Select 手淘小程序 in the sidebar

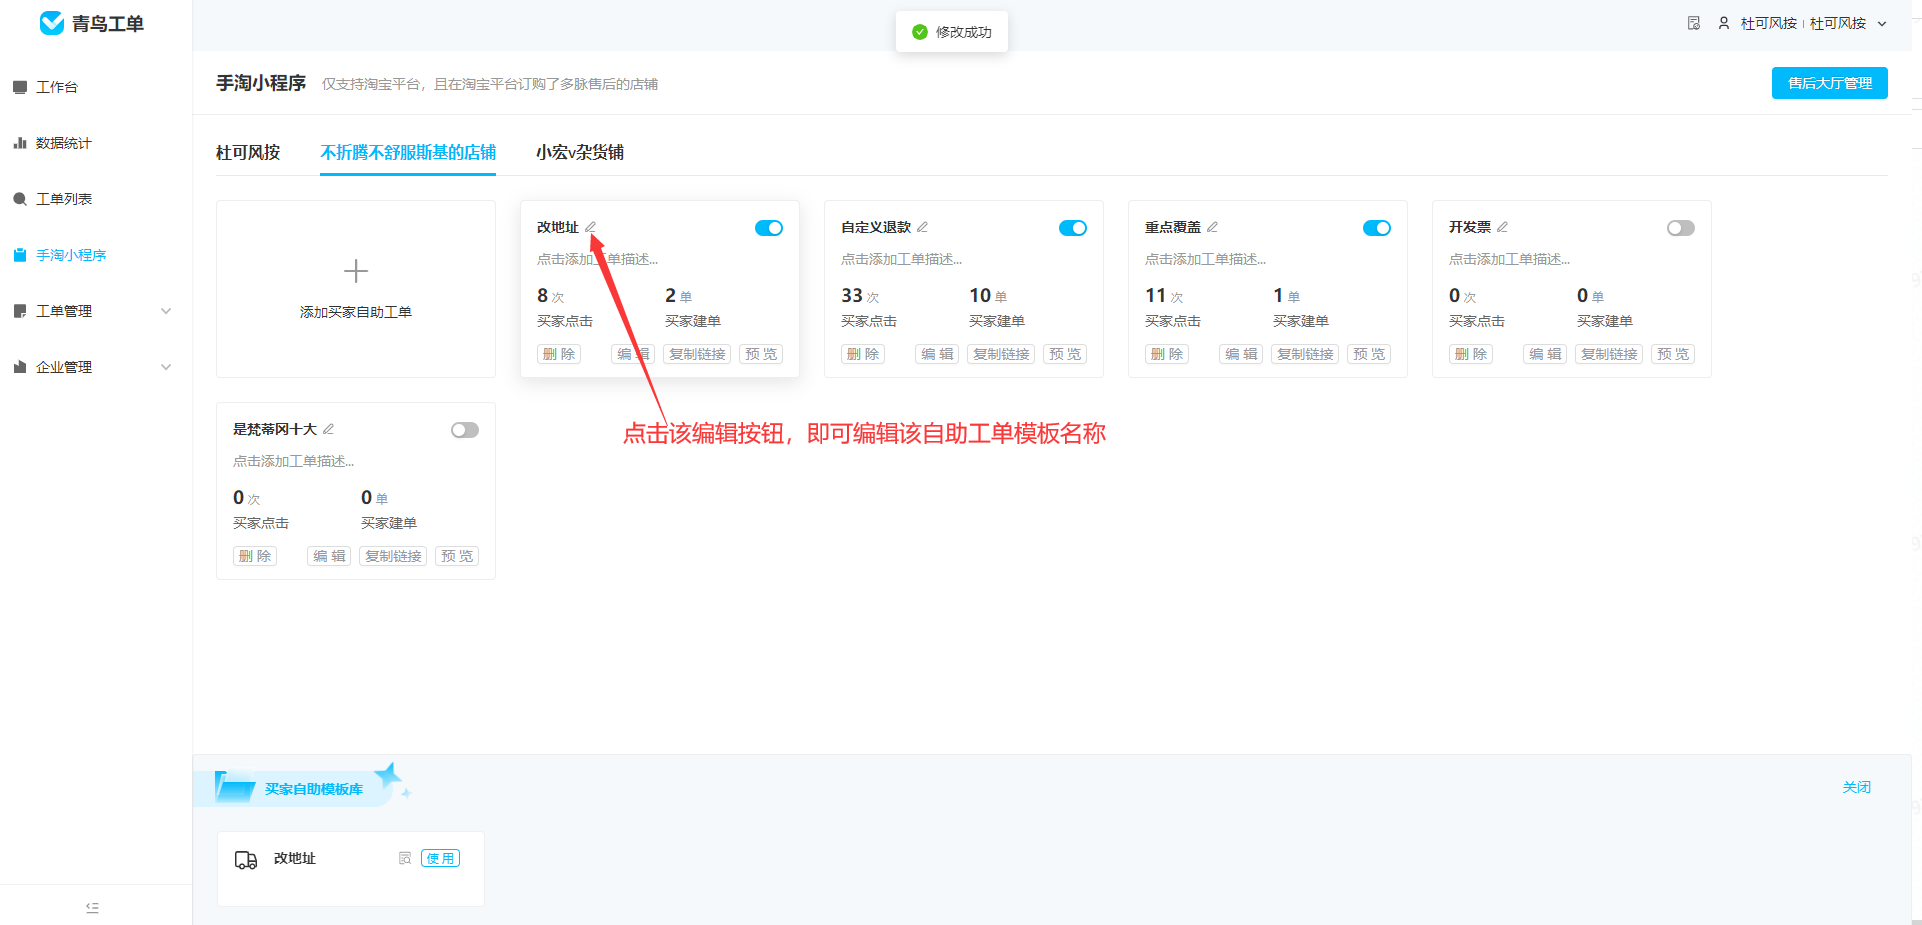[x=96, y=255]
